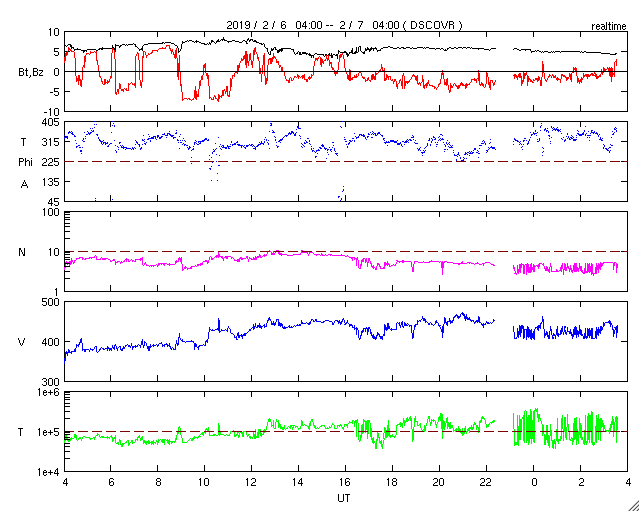Click the 'Bt,Bz' axis label
640x512 pixels.
tap(31, 74)
